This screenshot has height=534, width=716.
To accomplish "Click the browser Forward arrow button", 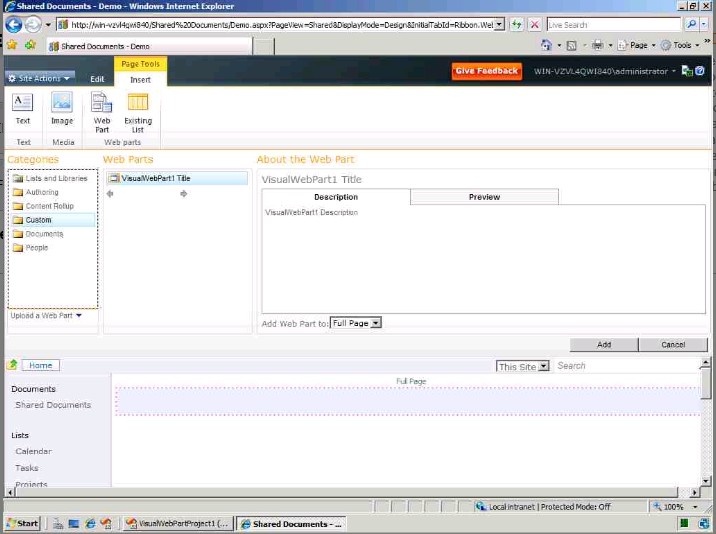I will [x=33, y=25].
